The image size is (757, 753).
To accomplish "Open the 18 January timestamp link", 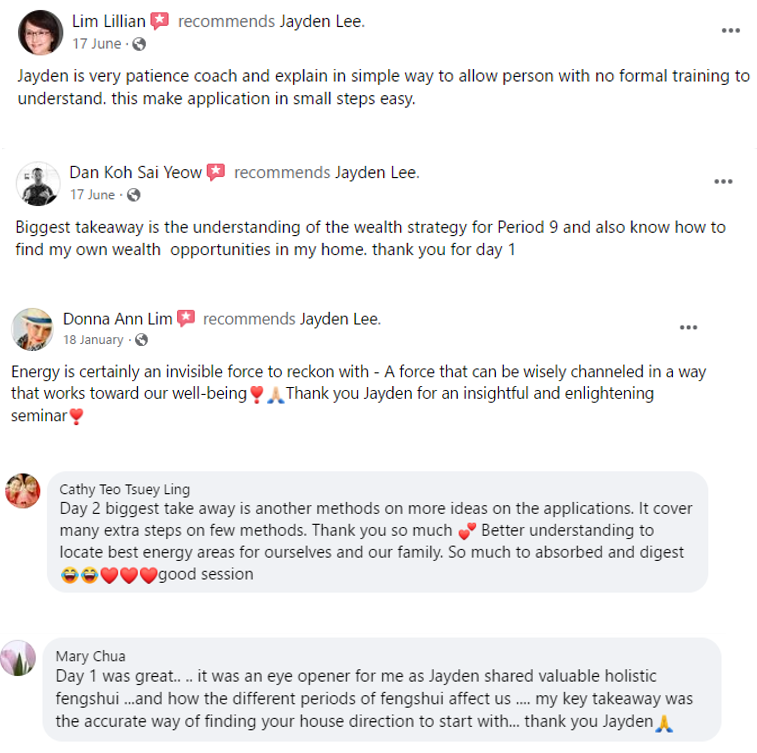I will coord(94,340).
